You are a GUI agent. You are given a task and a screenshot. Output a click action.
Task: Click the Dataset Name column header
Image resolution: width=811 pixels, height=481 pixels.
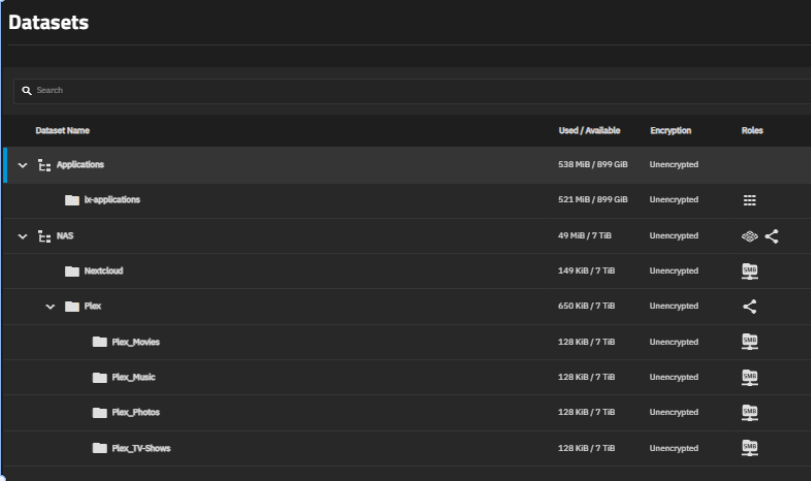coord(63,131)
